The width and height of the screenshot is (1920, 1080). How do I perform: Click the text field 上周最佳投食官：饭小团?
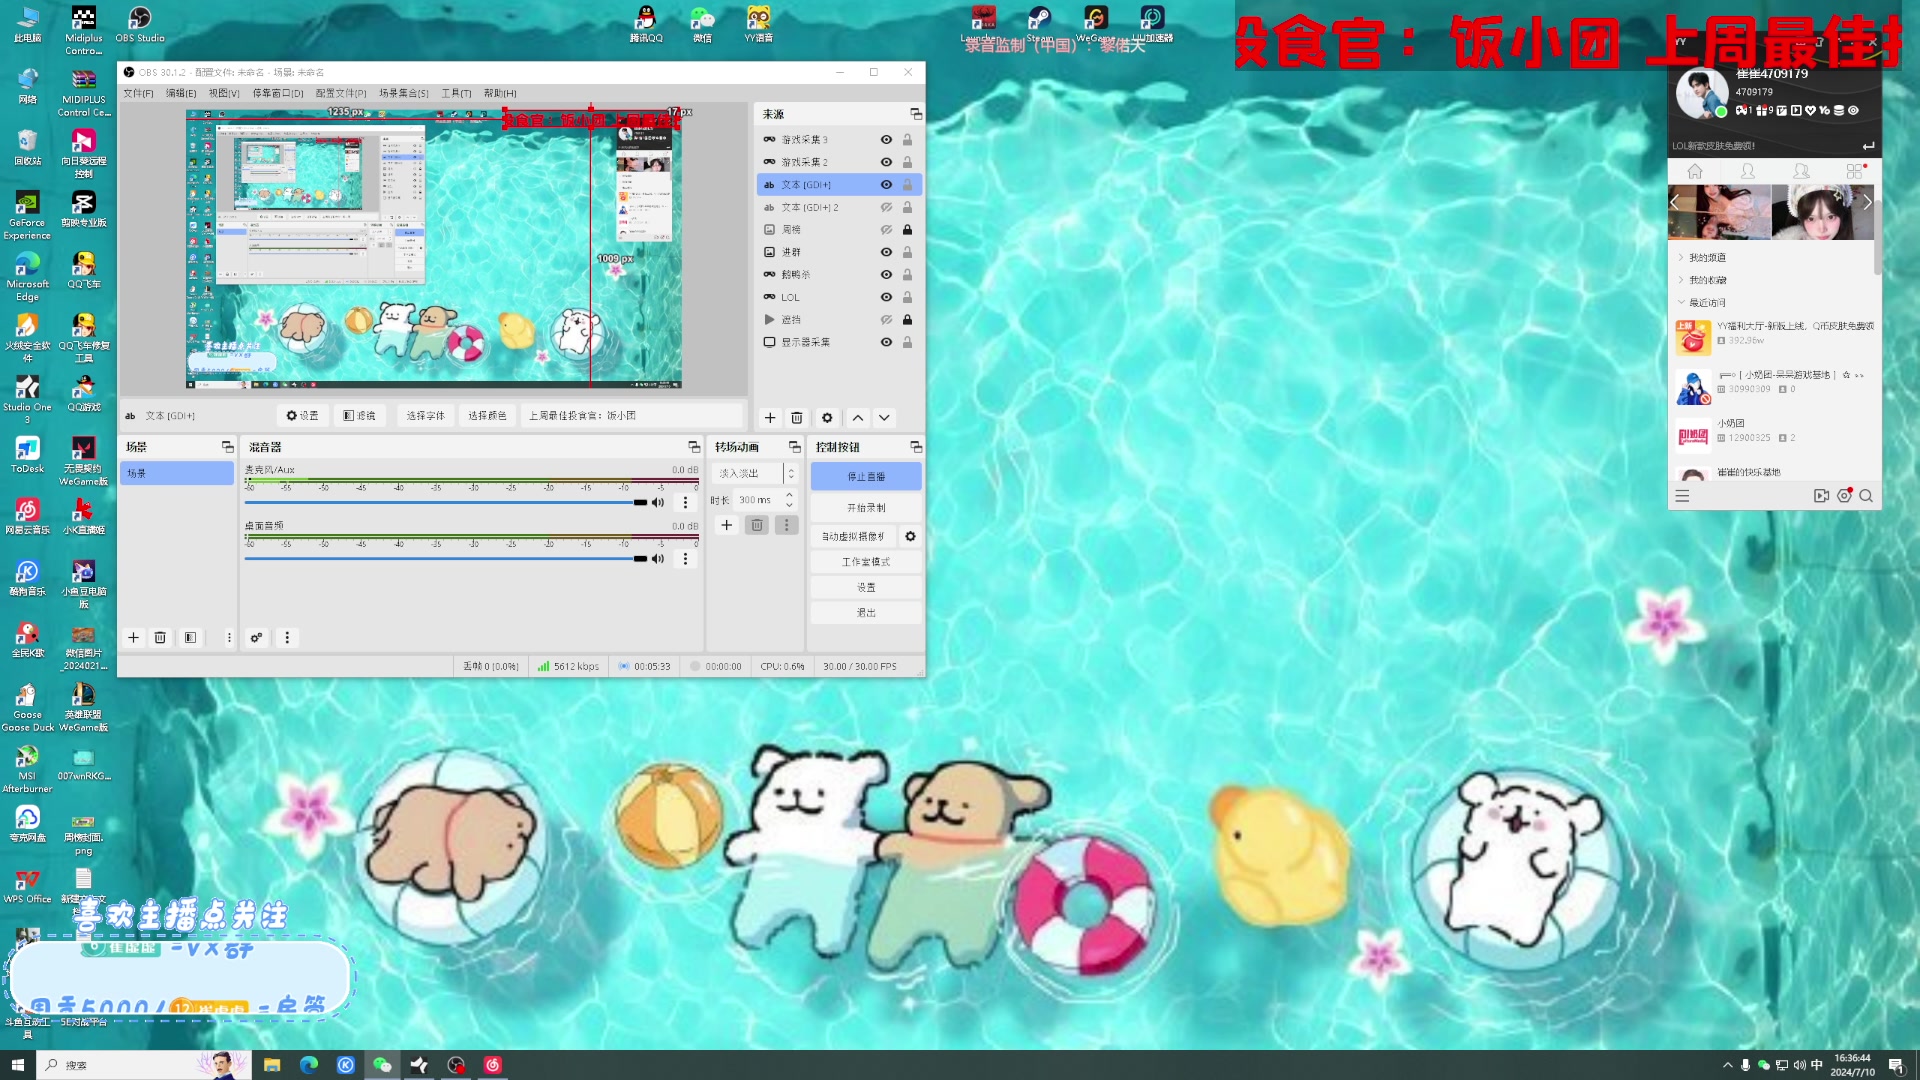632,416
